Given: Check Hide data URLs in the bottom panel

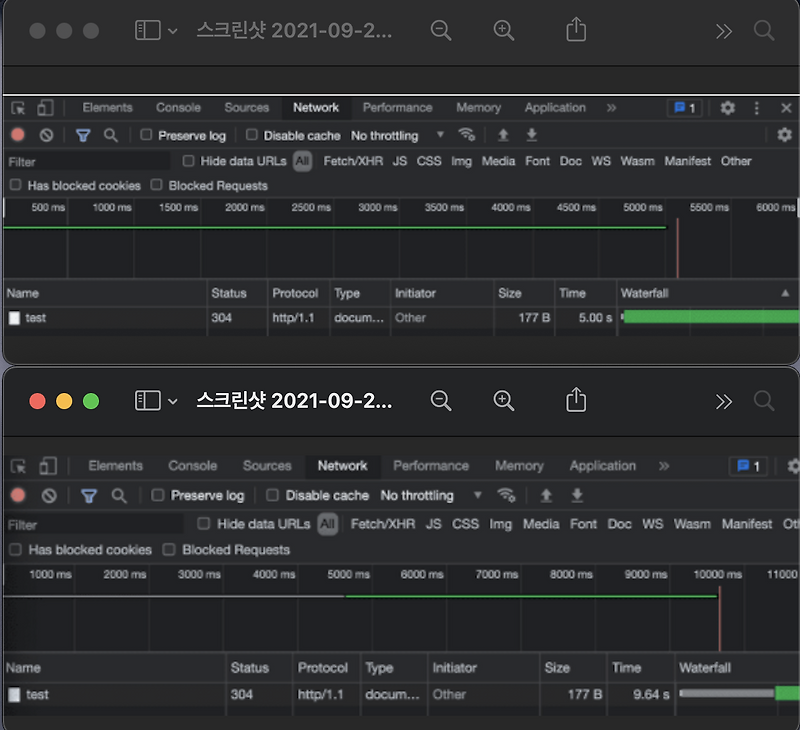Looking at the screenshot, I should pyautogui.click(x=204, y=523).
